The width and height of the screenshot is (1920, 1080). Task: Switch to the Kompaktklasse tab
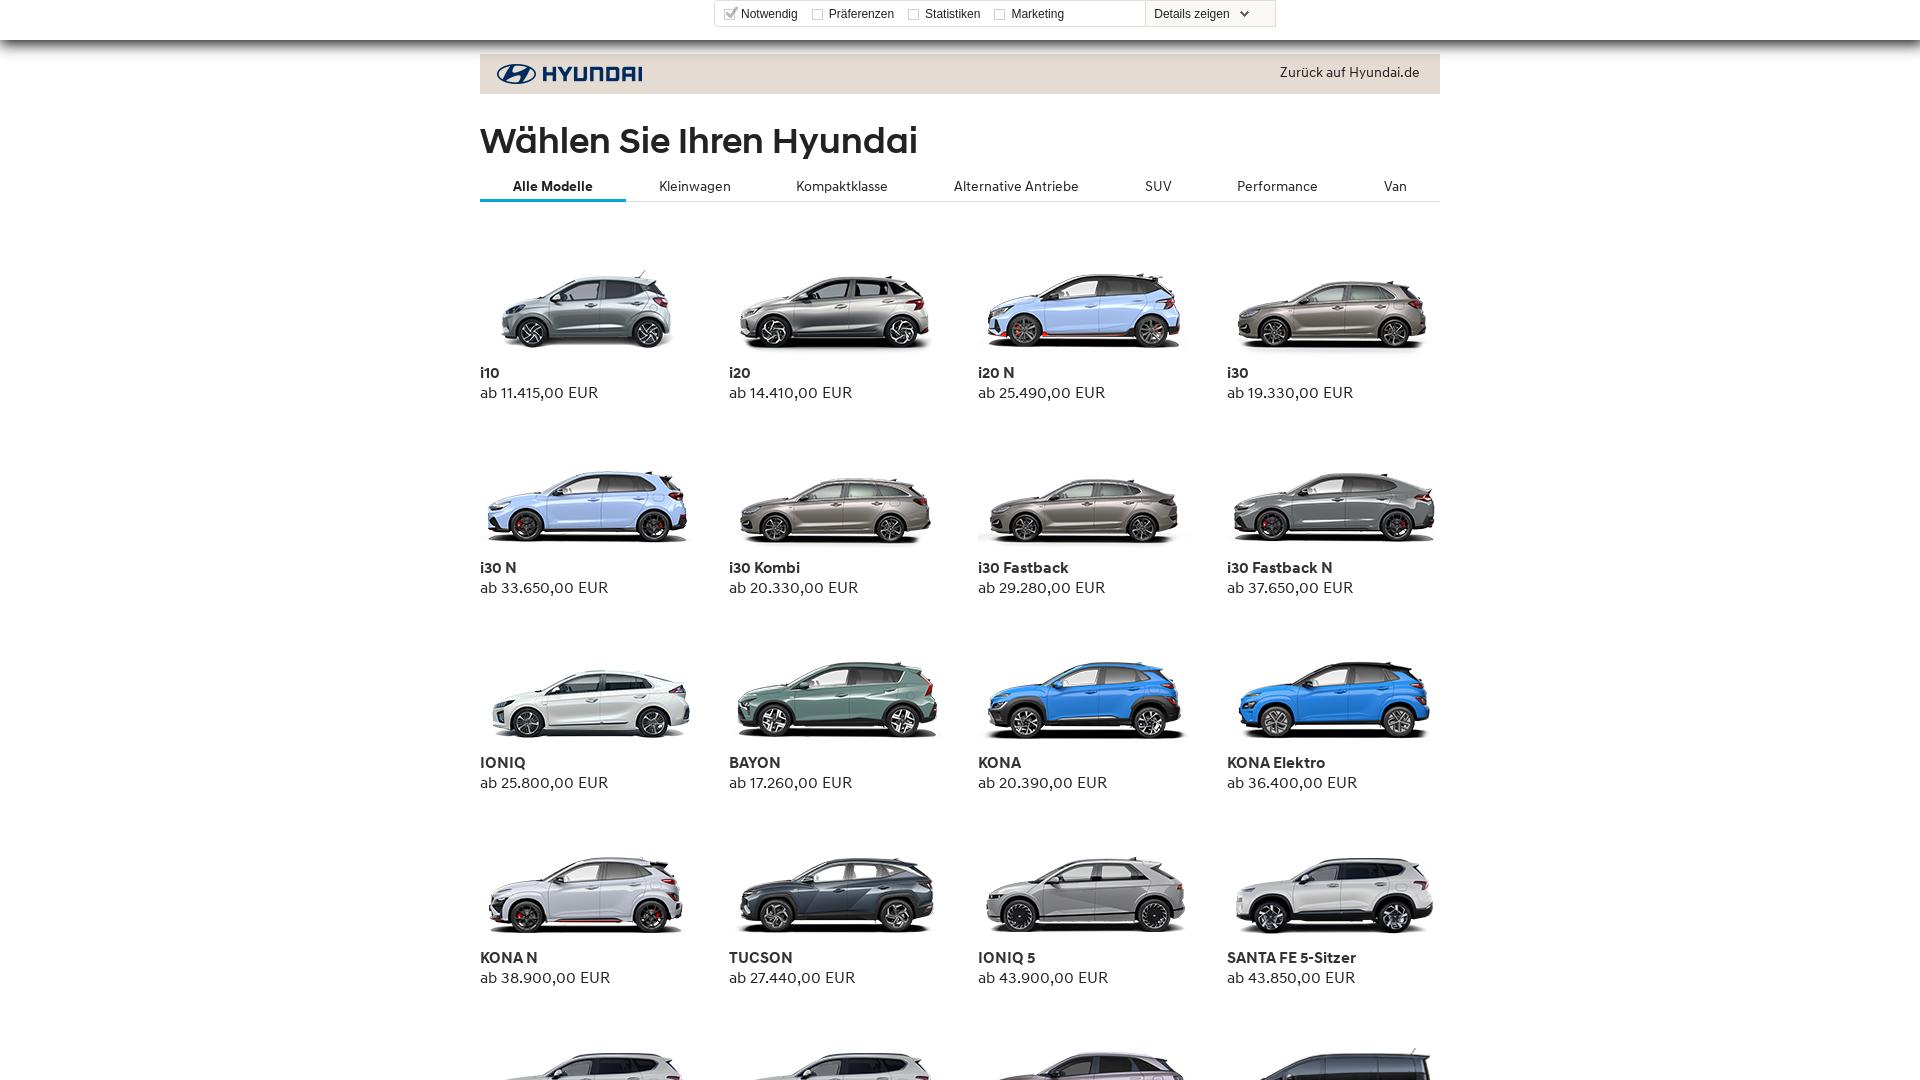[842, 186]
